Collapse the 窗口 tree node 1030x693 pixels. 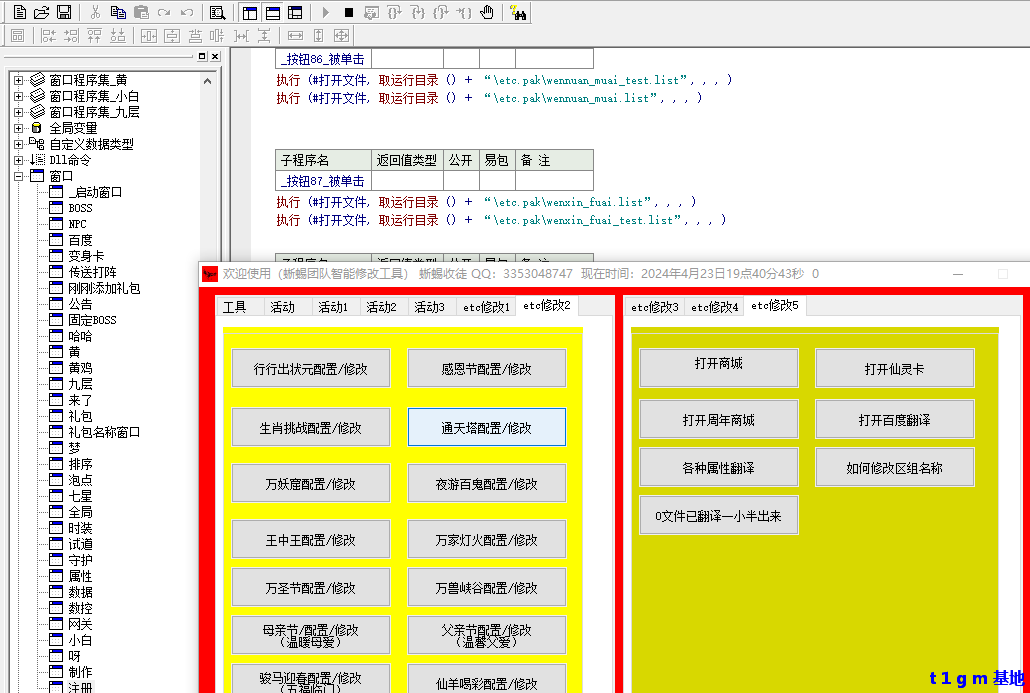pyautogui.click(x=18, y=176)
